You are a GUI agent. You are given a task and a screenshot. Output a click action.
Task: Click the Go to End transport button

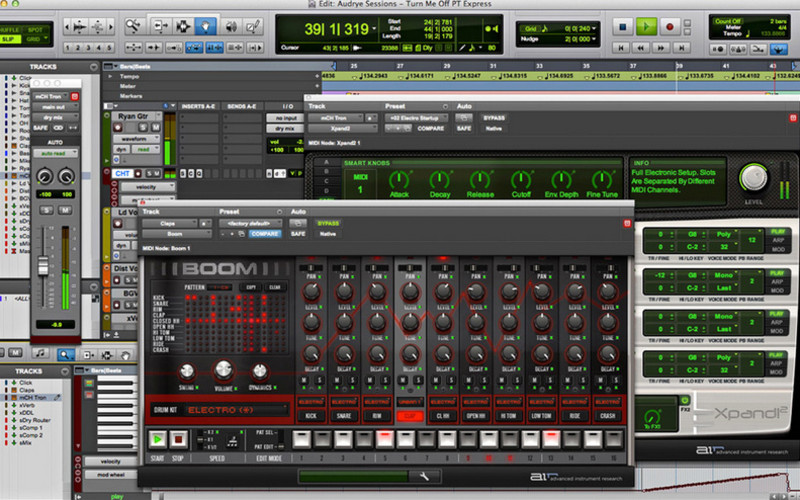click(681, 48)
